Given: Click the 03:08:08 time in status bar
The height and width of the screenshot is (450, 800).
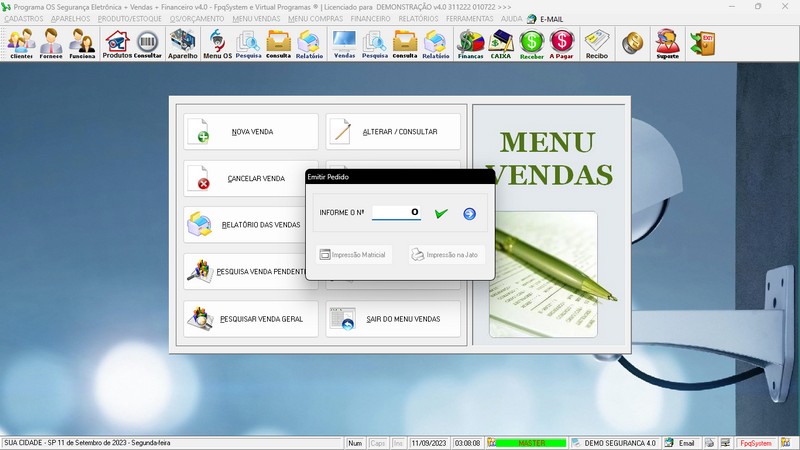Looking at the screenshot, I should coord(467,443).
